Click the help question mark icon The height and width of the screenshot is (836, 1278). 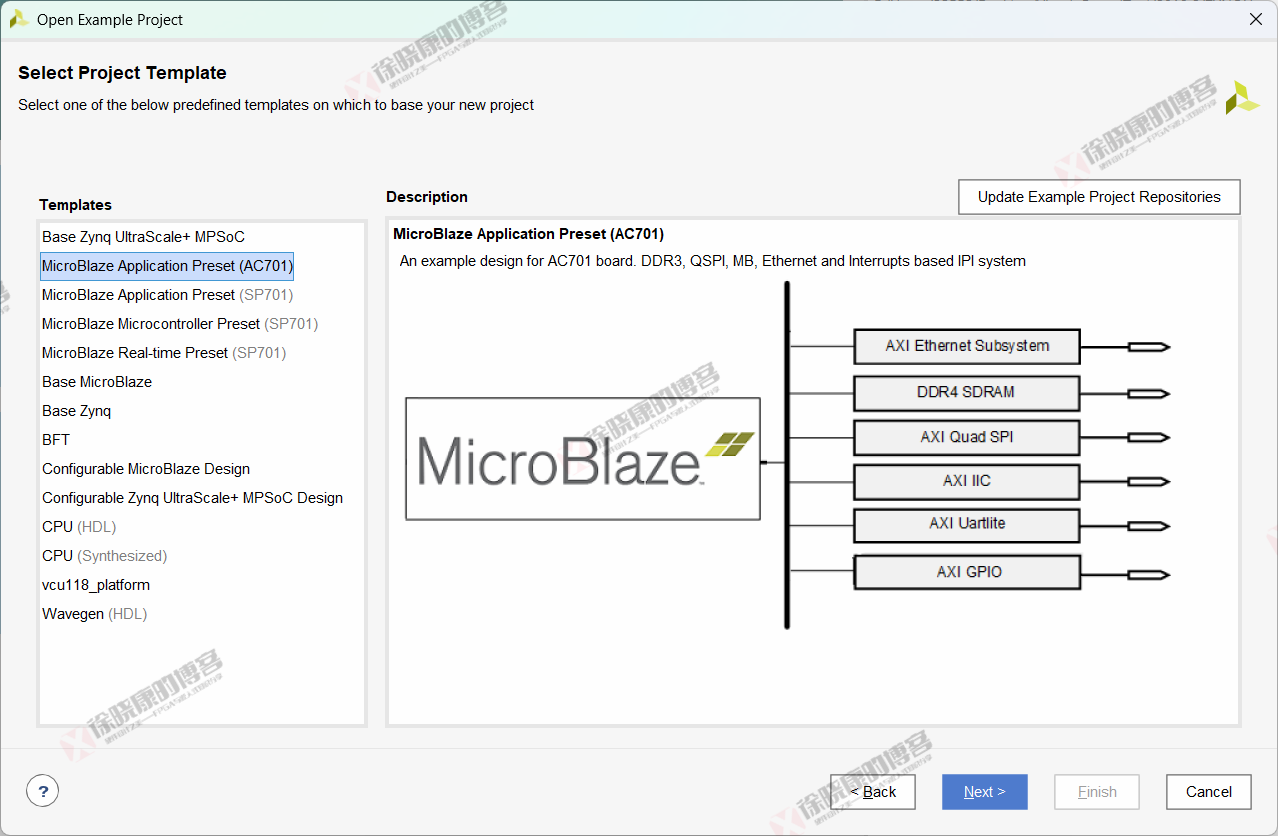42,792
